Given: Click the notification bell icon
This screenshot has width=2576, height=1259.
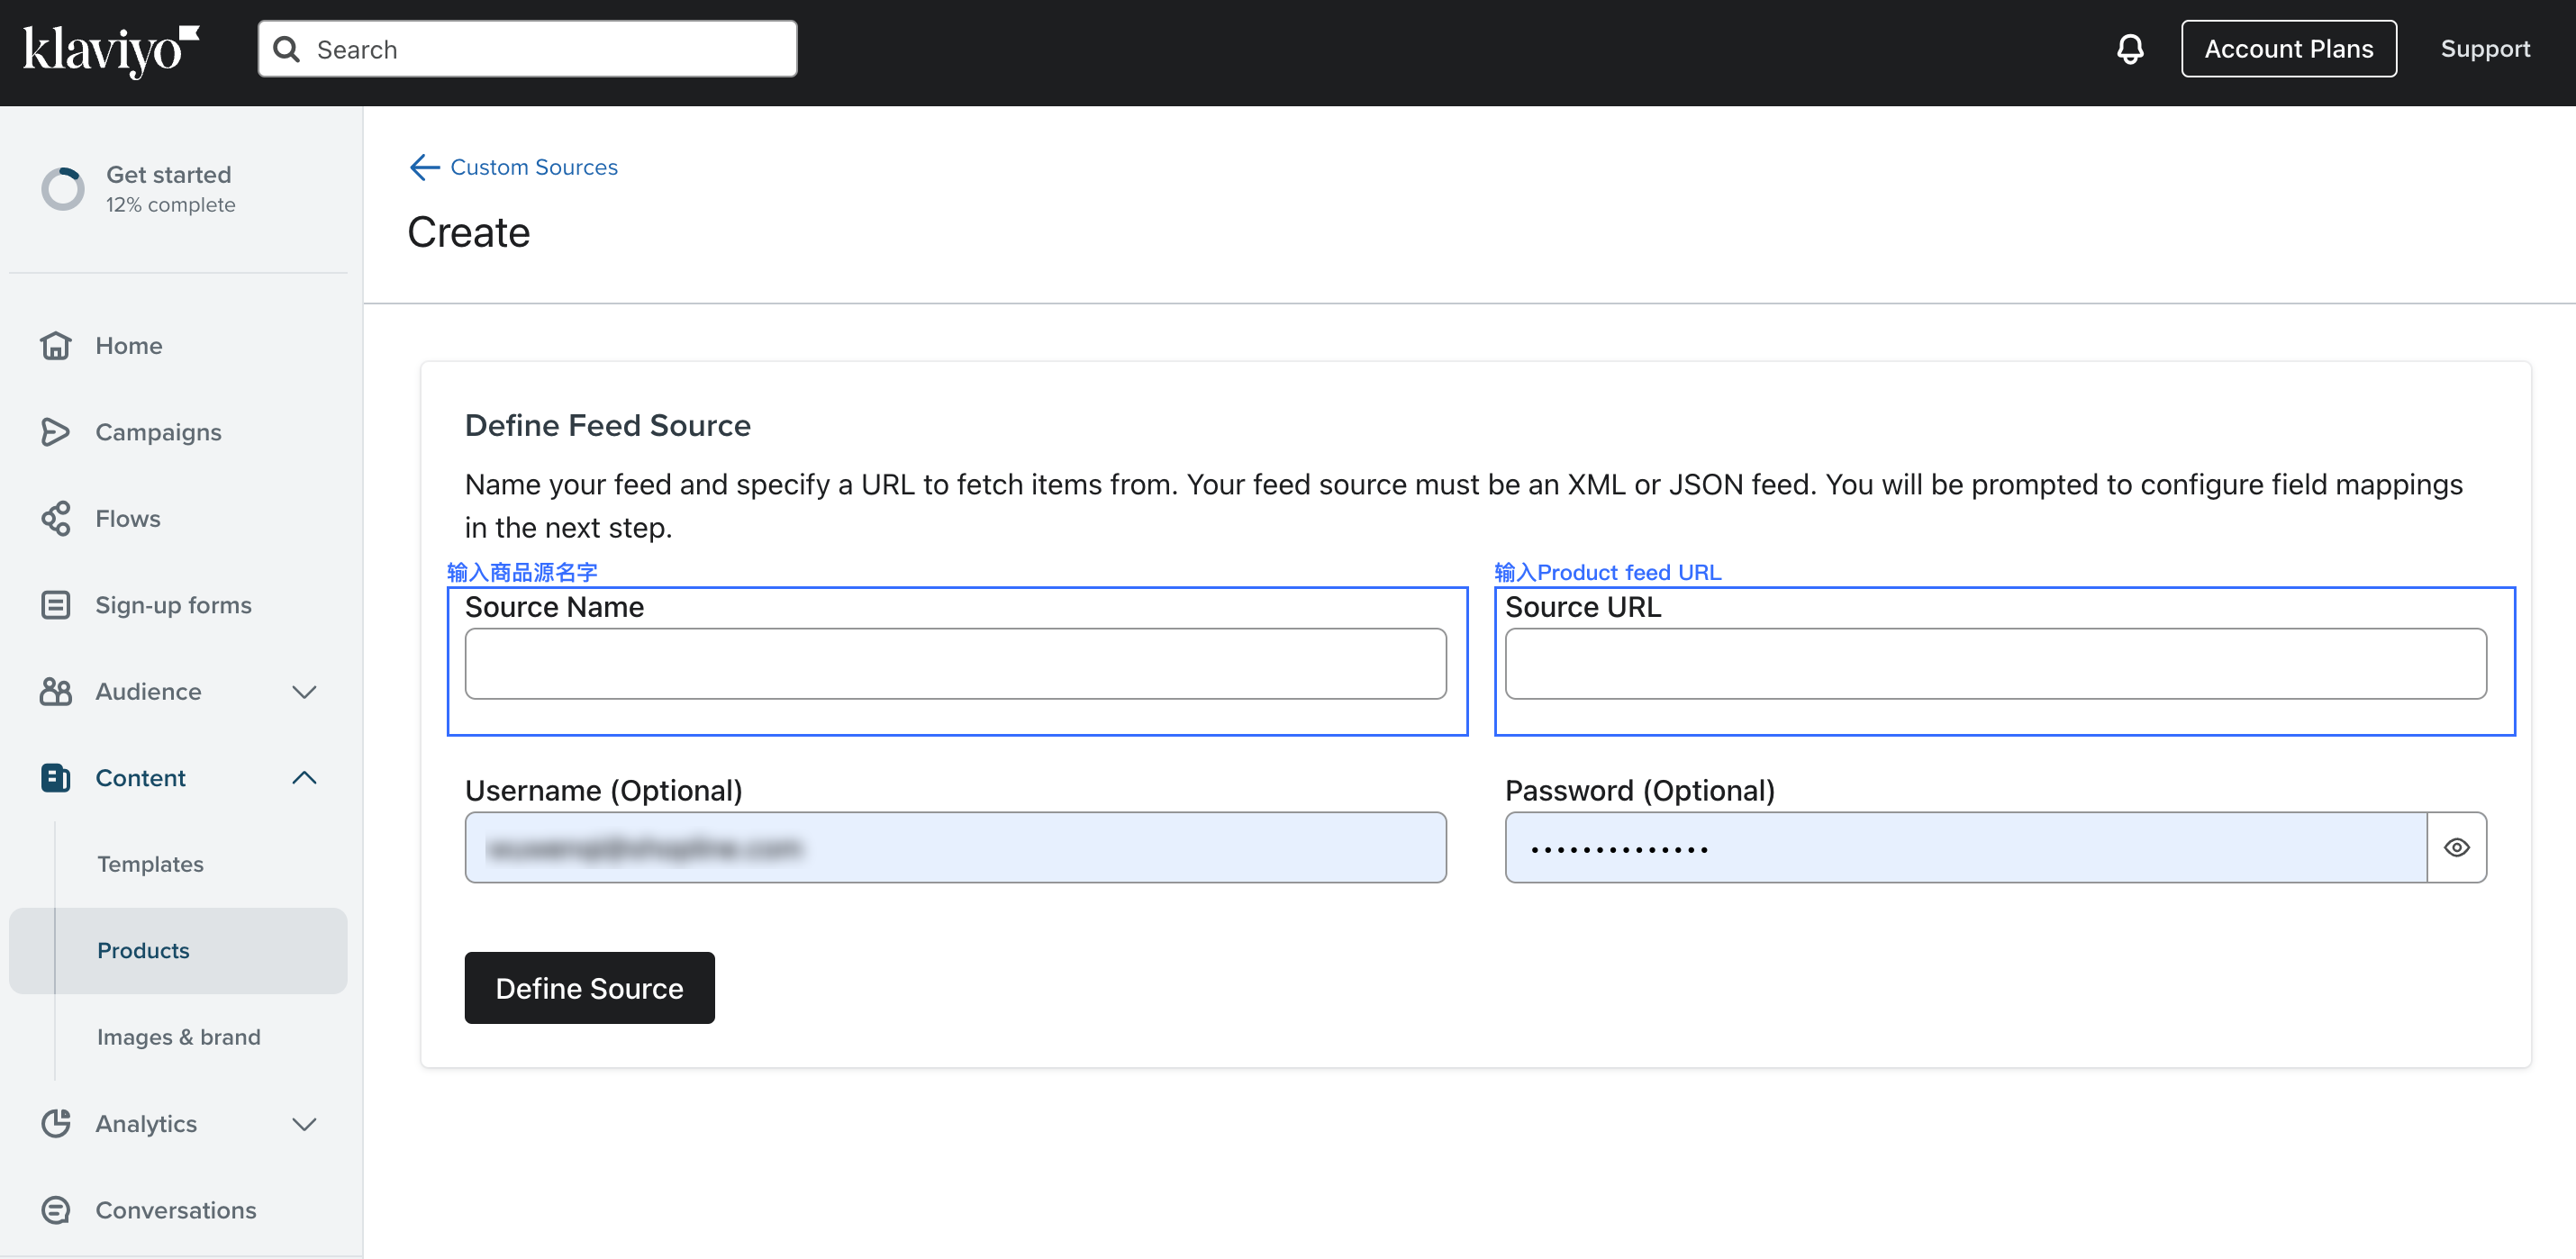Looking at the screenshot, I should pos(2129,49).
